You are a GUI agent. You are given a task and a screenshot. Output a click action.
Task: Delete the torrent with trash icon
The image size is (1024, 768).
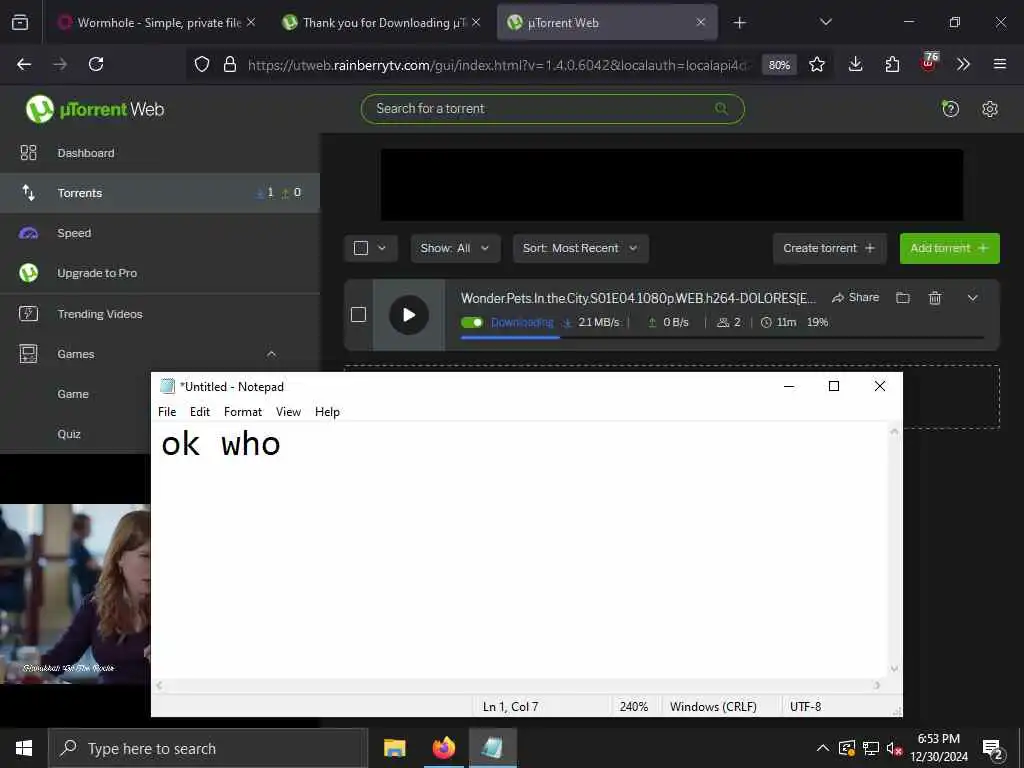tap(935, 298)
